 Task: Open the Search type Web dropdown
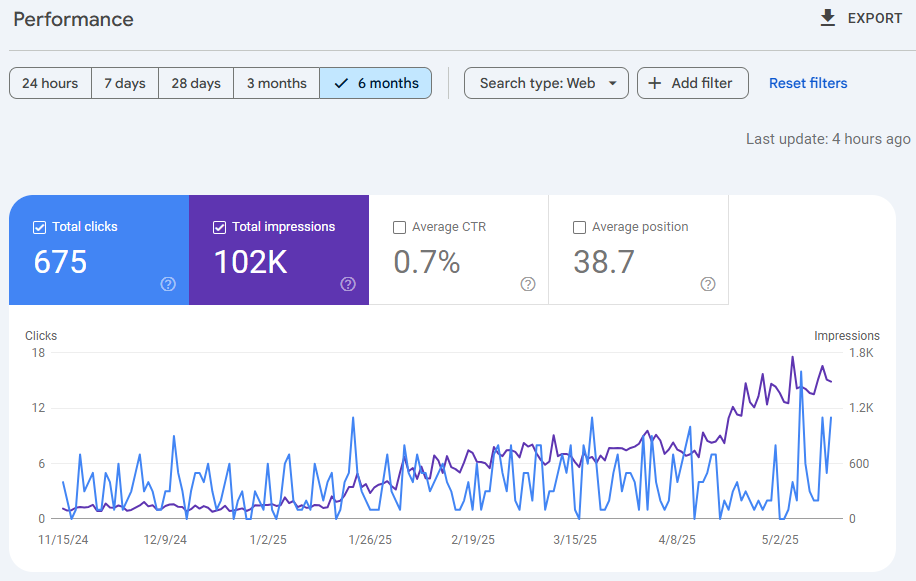click(x=546, y=83)
